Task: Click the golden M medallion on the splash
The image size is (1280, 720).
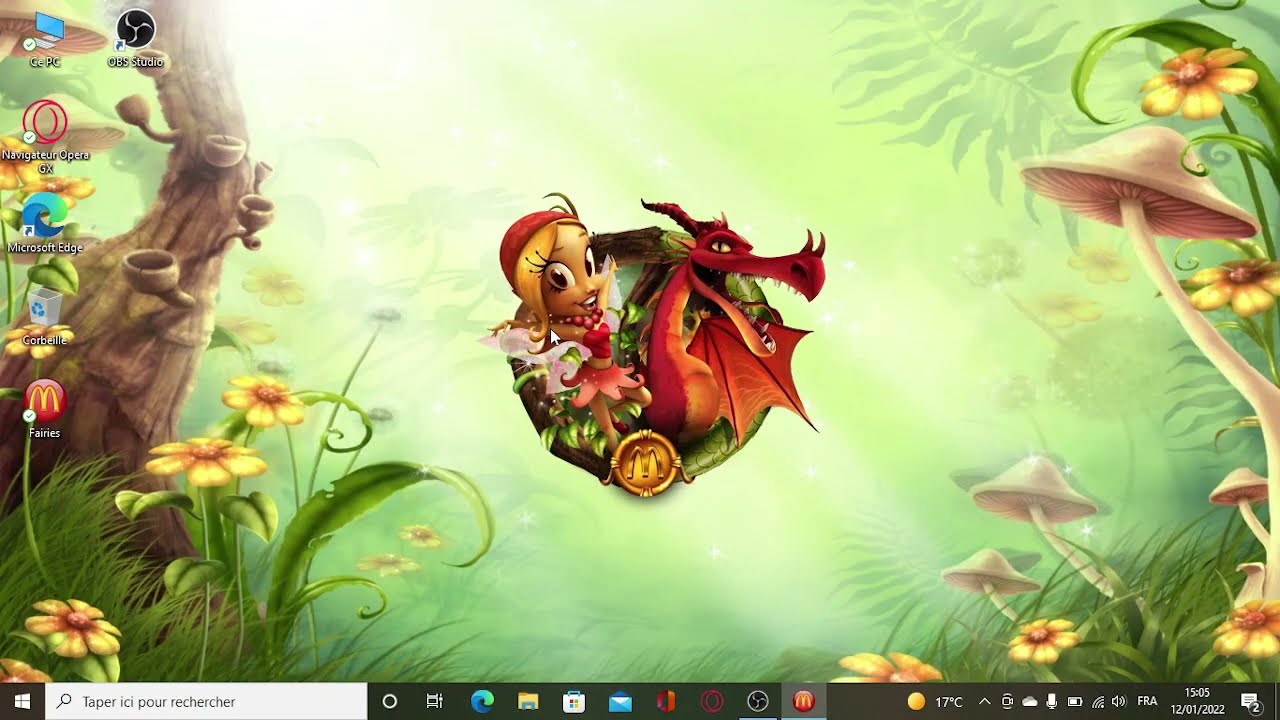Action: [645, 463]
